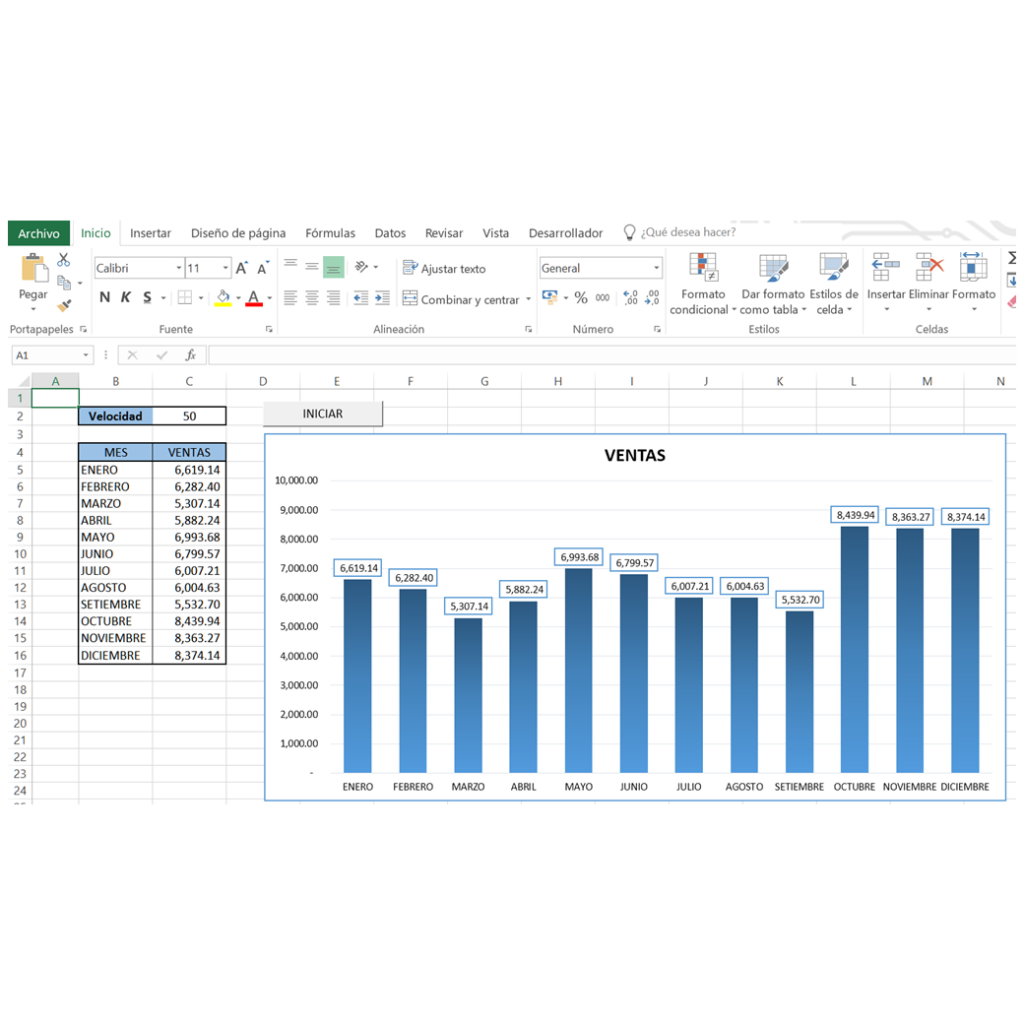1024x1024 pixels.
Task: Click the insert function fx icon
Action: click(190, 355)
